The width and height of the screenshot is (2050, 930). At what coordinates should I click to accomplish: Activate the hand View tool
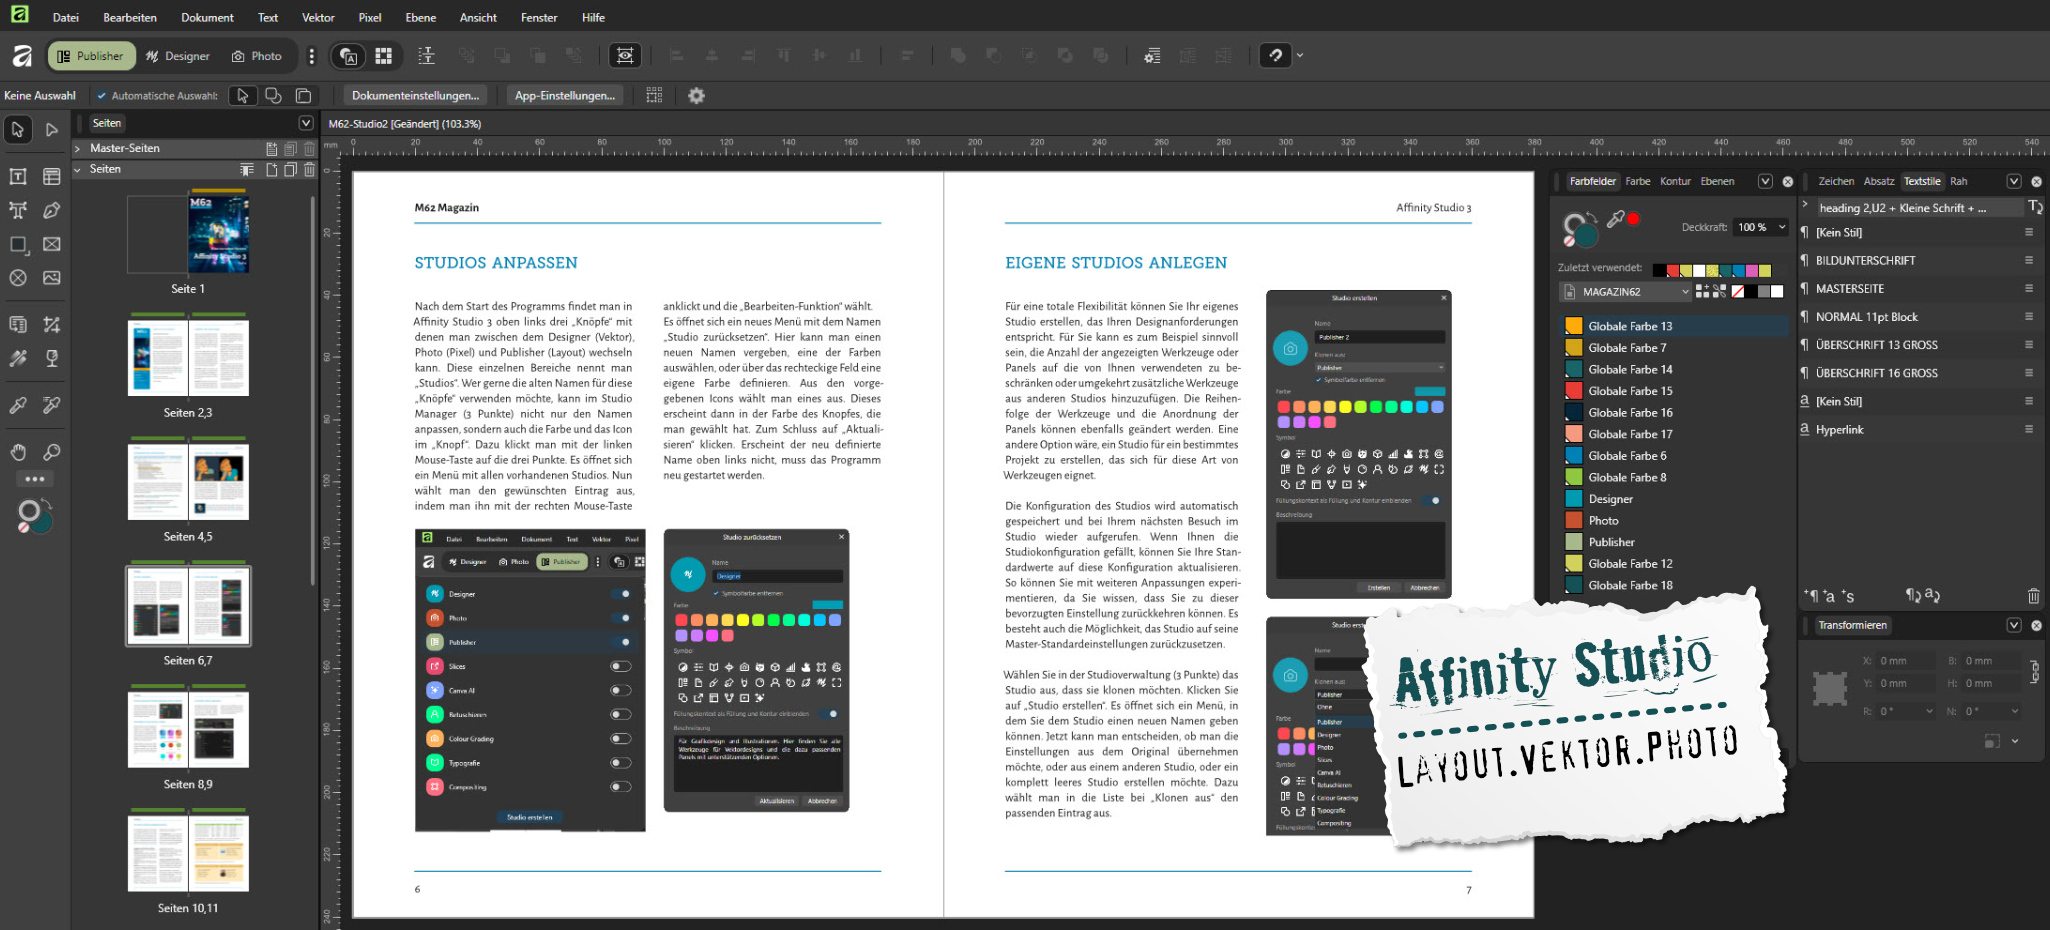(x=18, y=452)
